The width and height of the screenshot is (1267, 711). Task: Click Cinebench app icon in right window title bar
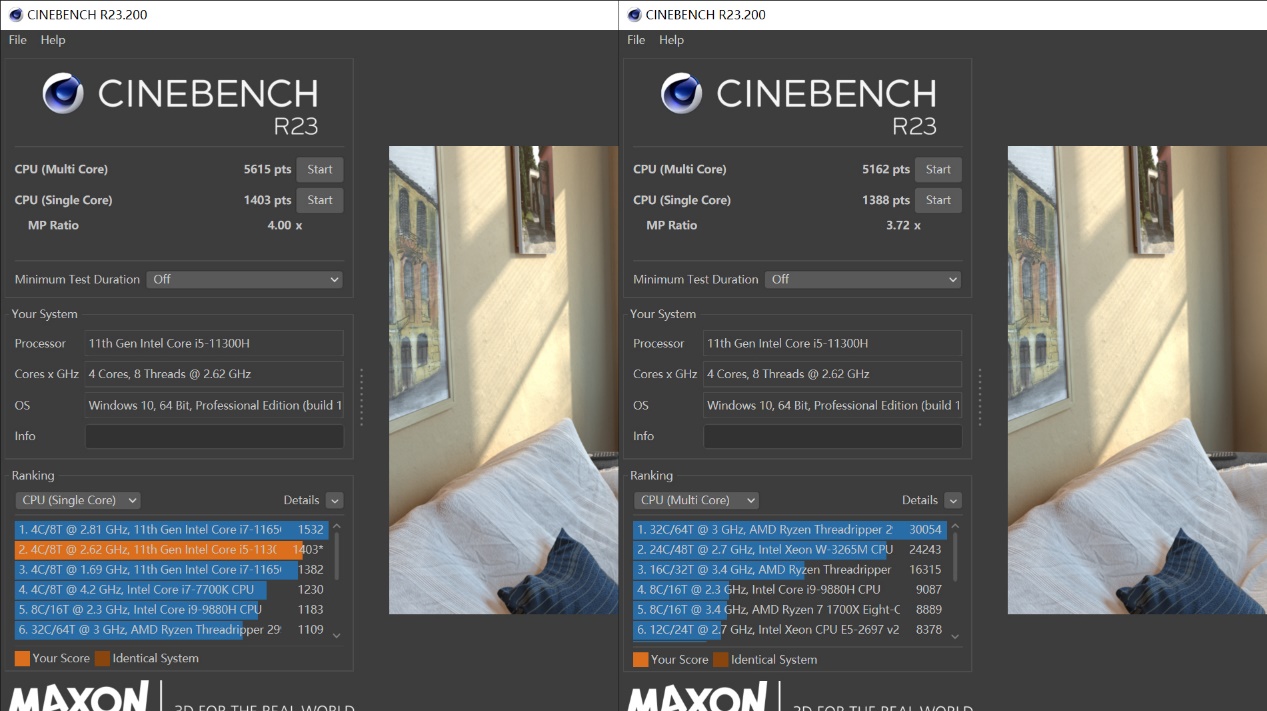tap(633, 14)
